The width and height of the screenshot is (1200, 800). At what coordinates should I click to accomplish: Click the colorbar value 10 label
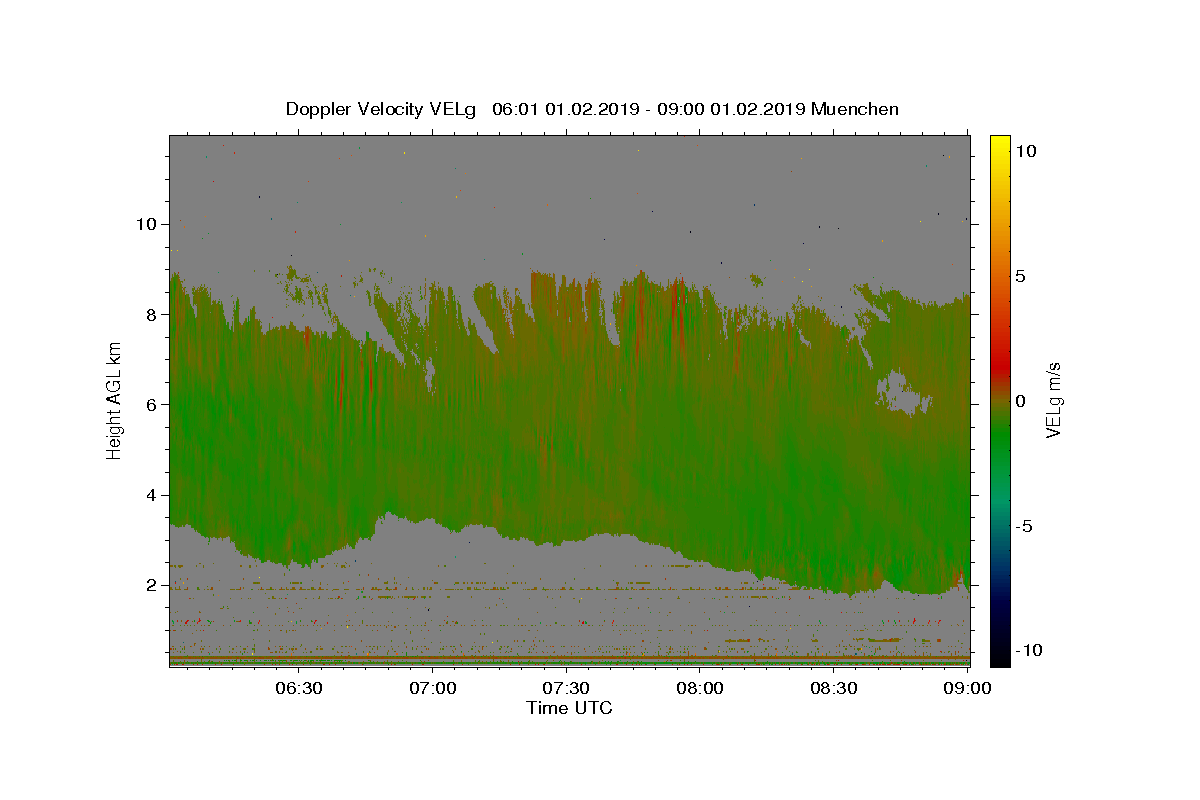[x=1025, y=151]
